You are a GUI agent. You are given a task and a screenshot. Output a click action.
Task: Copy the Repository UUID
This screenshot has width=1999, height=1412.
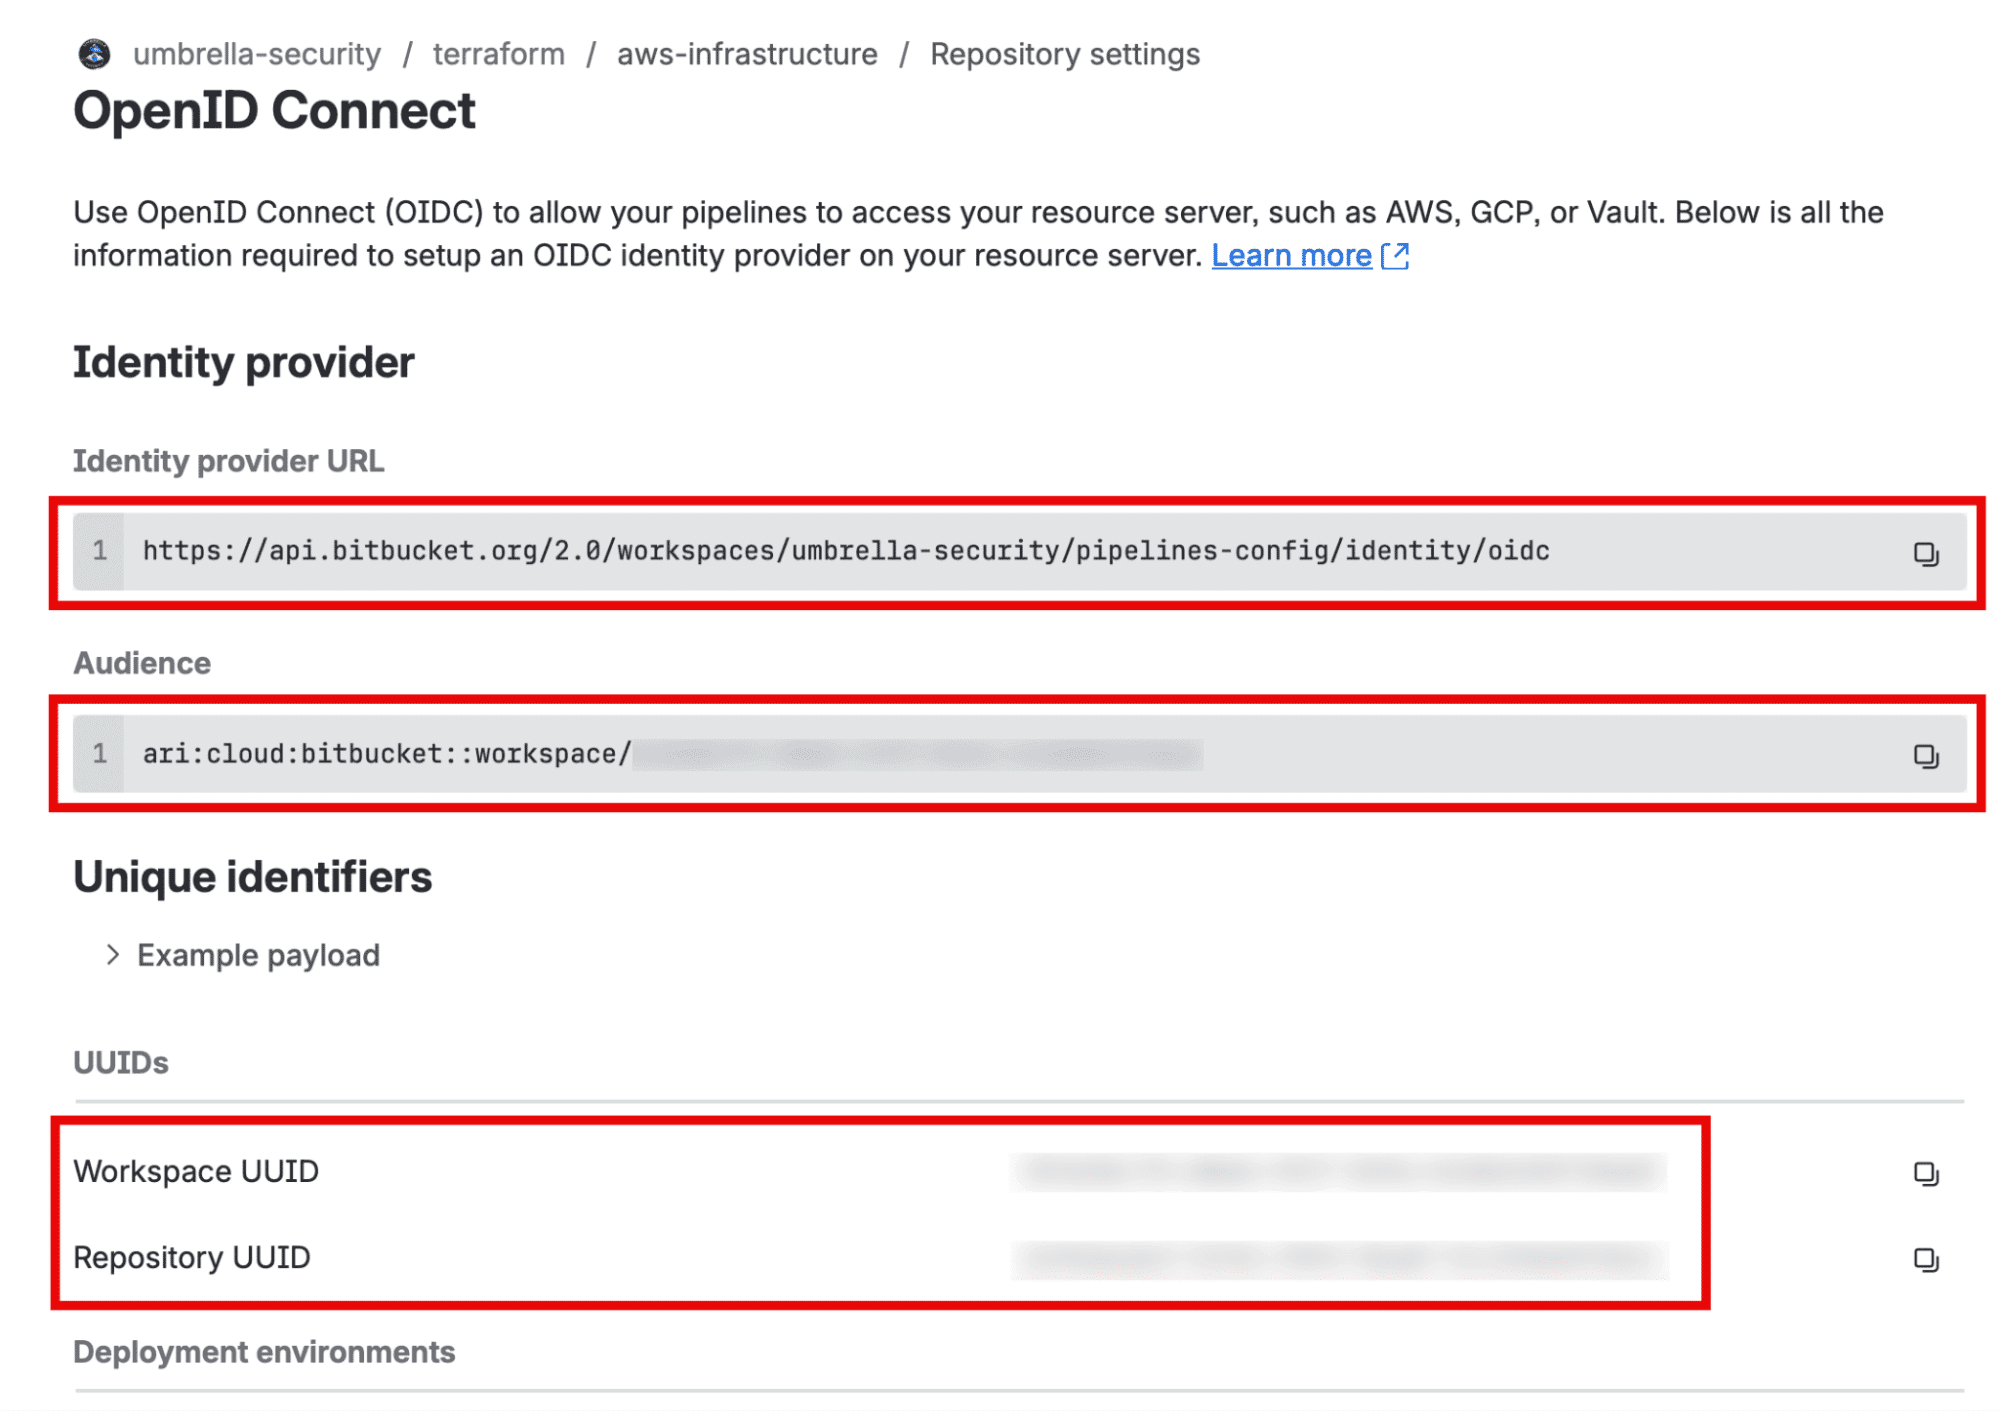[1925, 1258]
